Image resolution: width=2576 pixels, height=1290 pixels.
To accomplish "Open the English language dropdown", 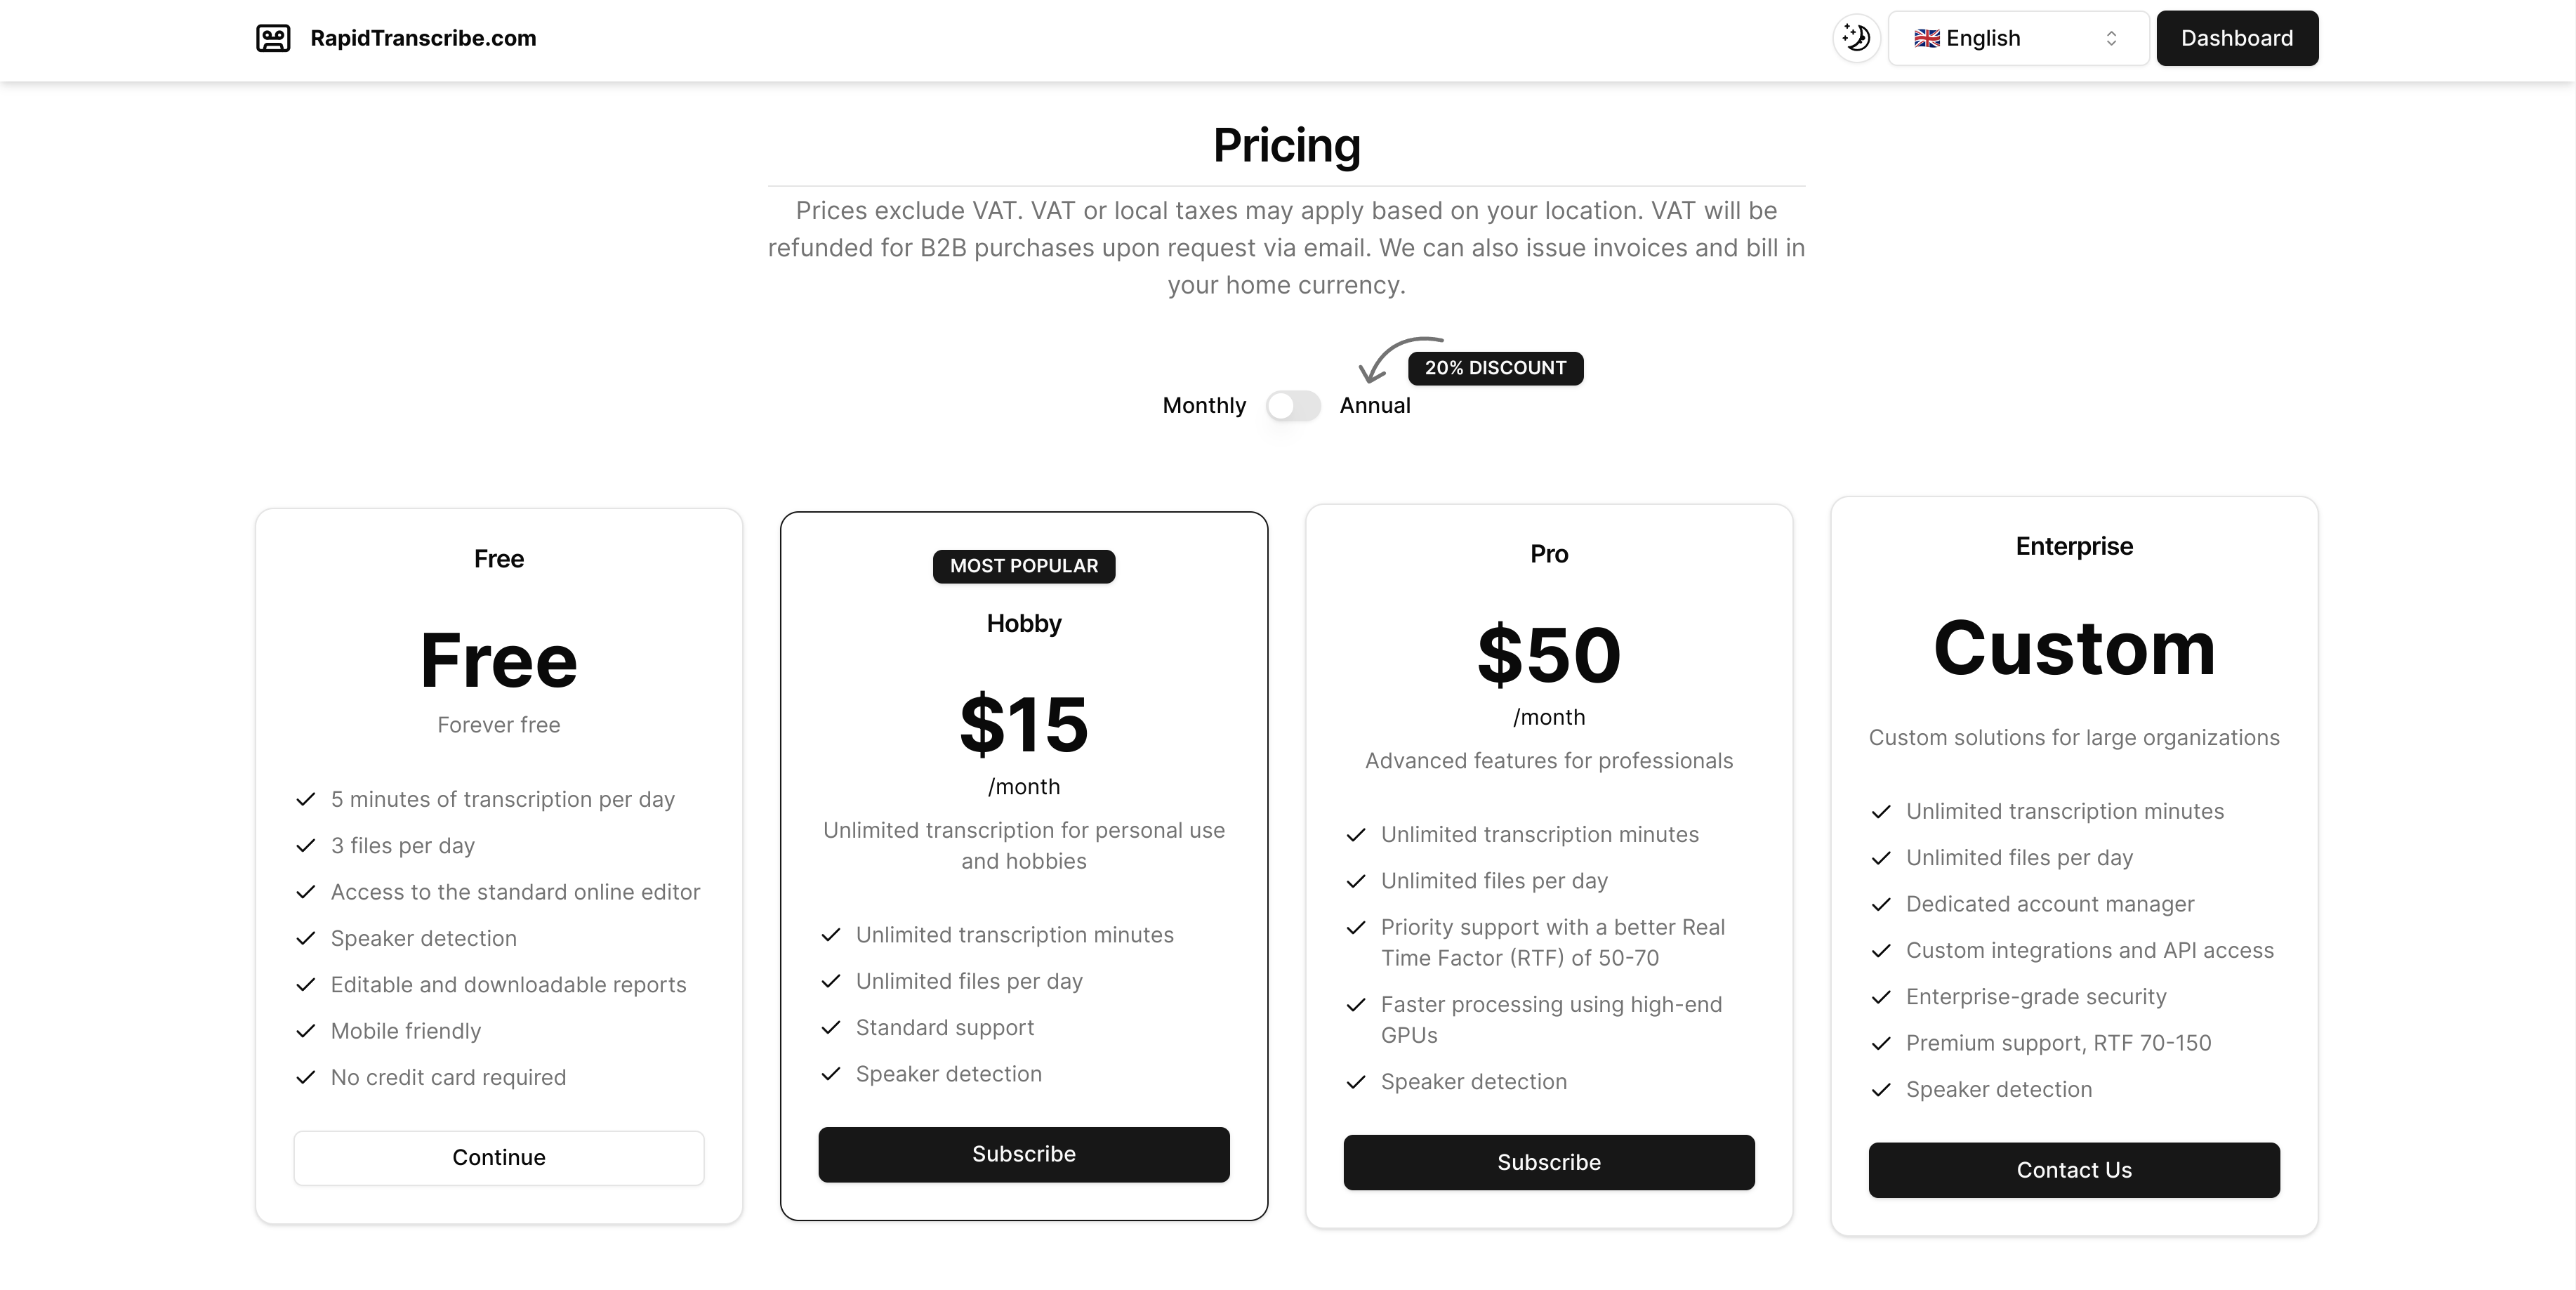I will pyautogui.click(x=2018, y=38).
